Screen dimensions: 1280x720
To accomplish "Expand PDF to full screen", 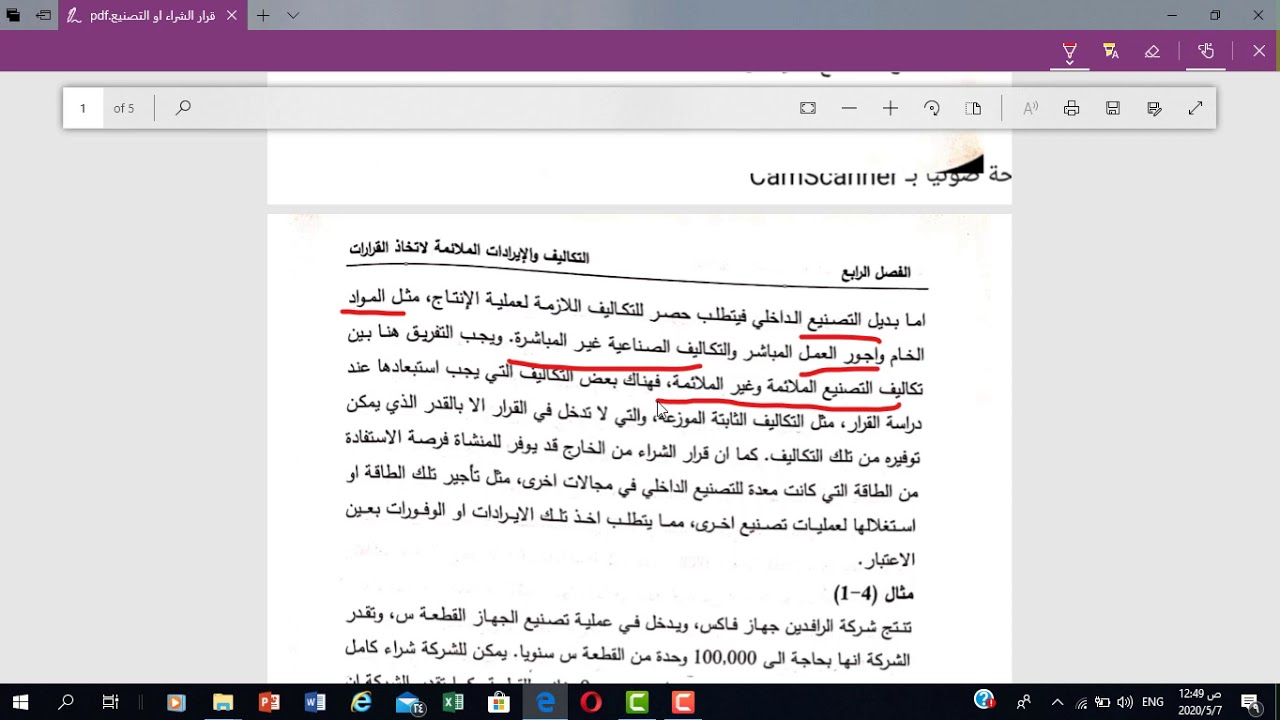I will [1196, 108].
